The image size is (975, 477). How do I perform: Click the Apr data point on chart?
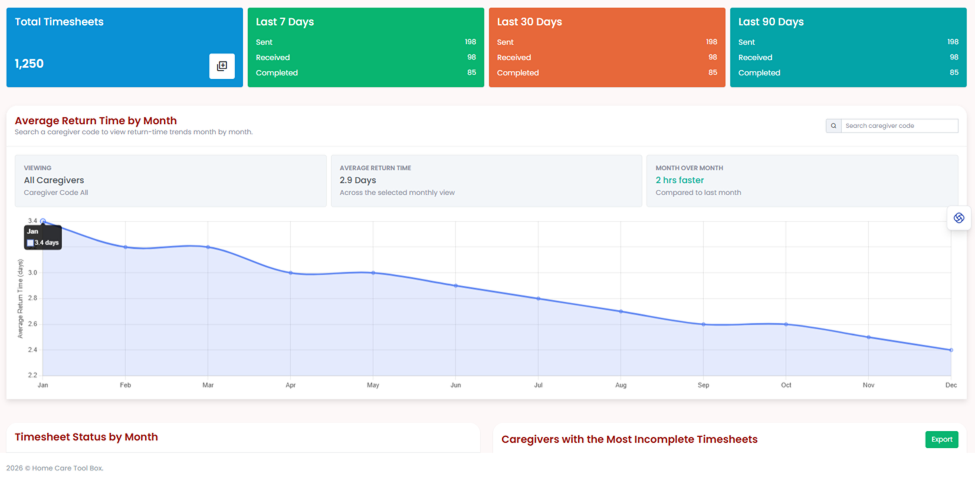click(290, 272)
